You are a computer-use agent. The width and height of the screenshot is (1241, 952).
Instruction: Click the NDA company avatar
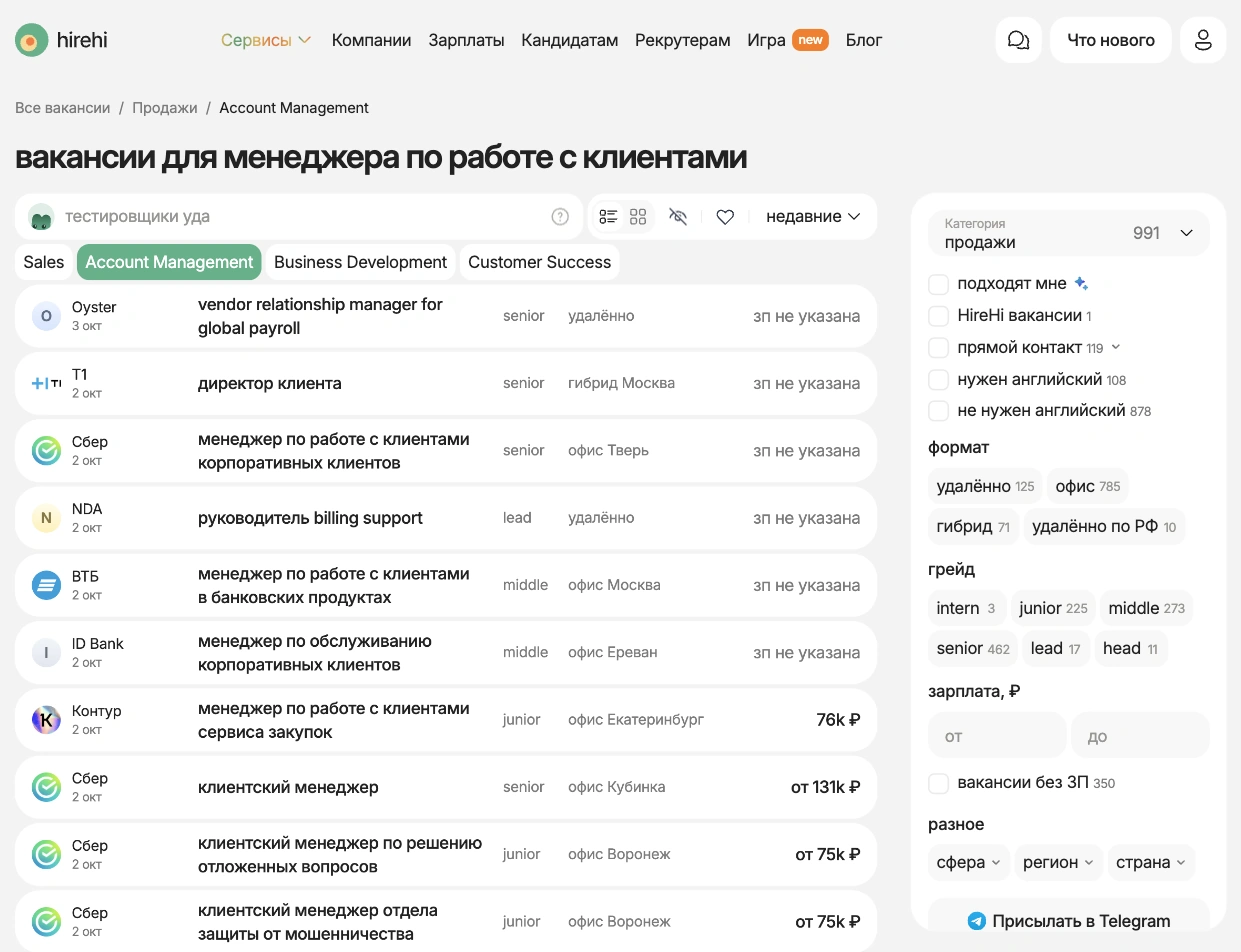tap(46, 518)
